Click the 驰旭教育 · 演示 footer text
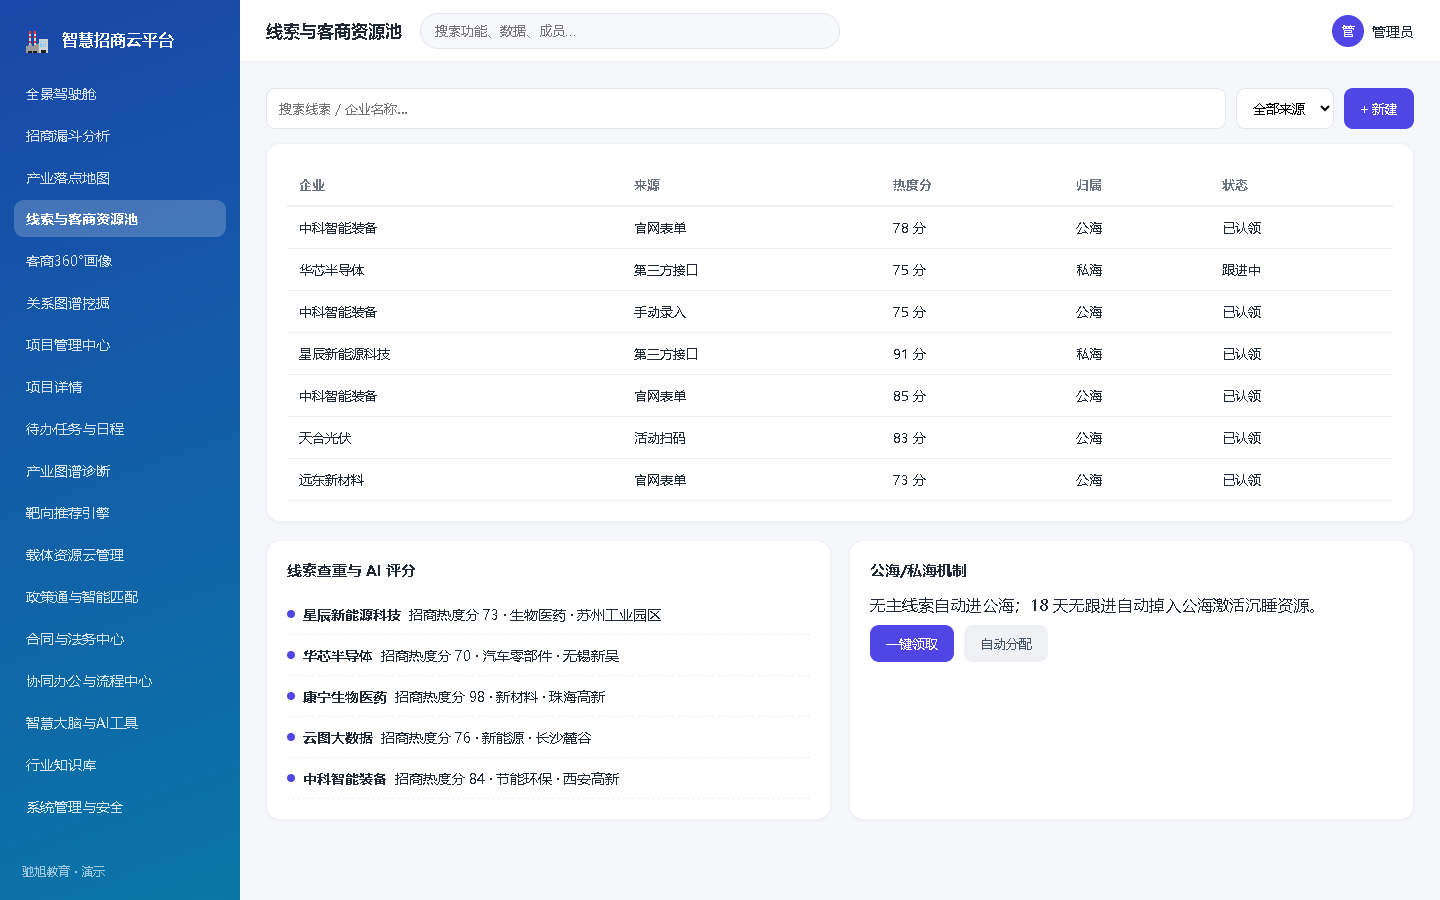1440x900 pixels. [64, 872]
